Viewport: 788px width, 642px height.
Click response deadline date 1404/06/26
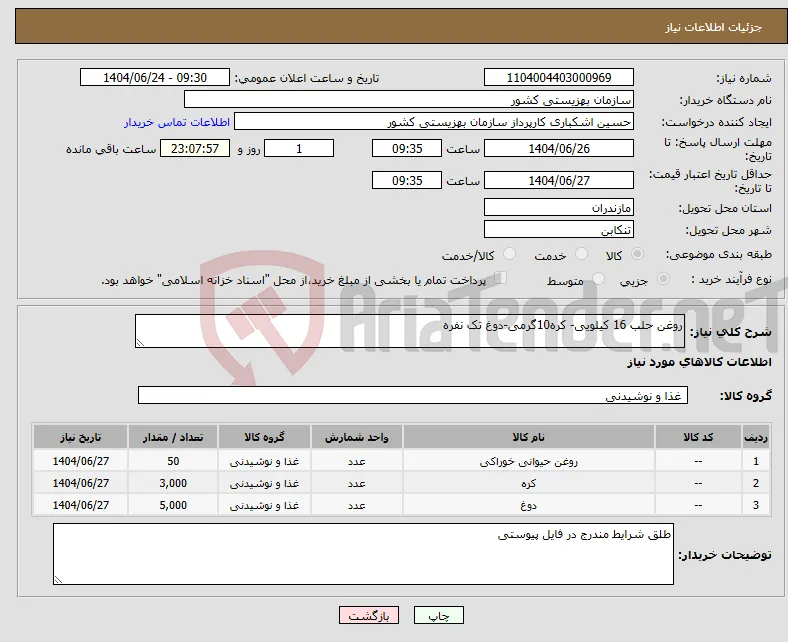point(559,148)
